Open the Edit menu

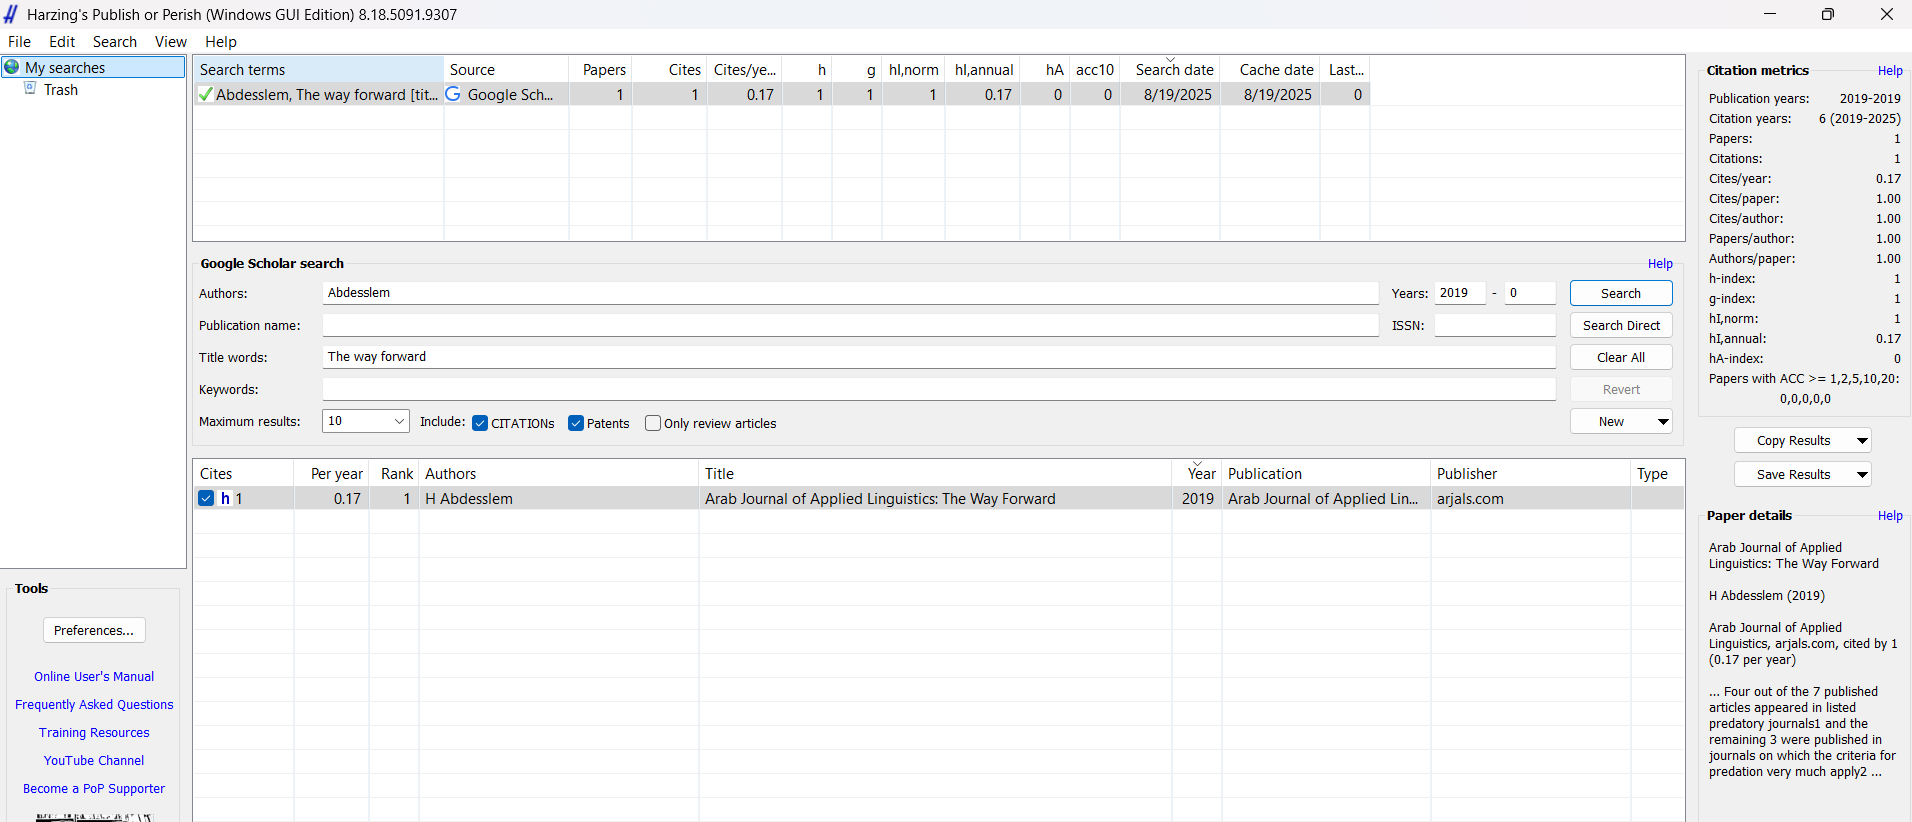point(62,42)
